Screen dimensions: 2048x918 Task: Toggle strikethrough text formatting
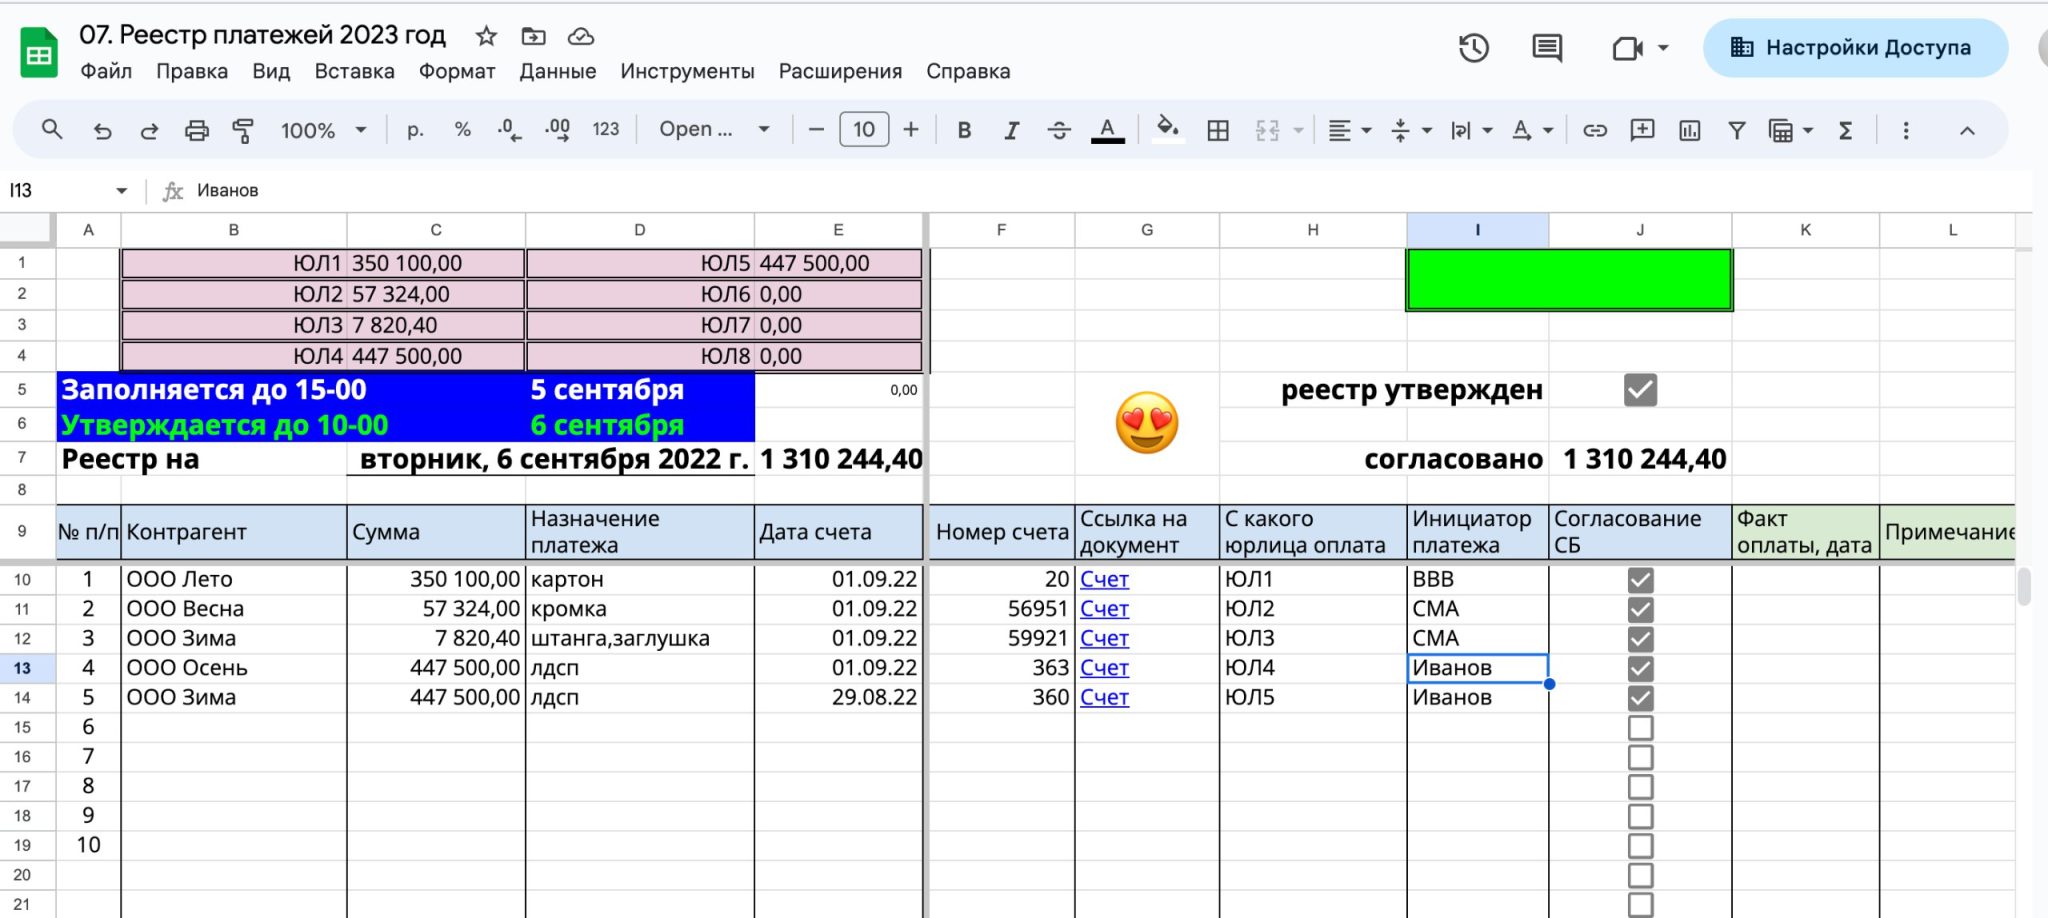click(1059, 130)
